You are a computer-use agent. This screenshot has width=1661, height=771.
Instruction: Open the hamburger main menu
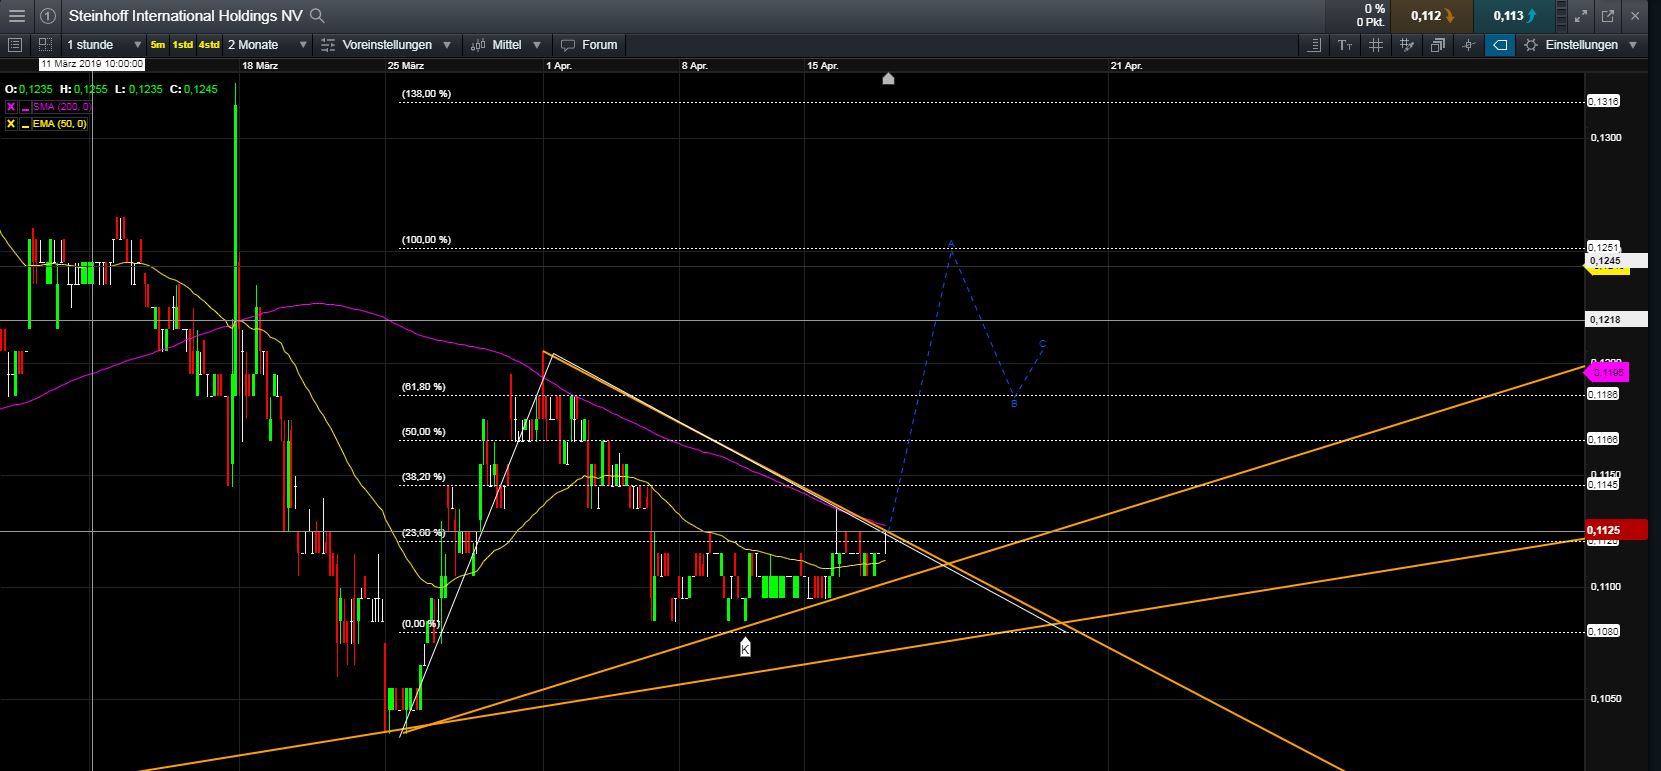pos(16,16)
